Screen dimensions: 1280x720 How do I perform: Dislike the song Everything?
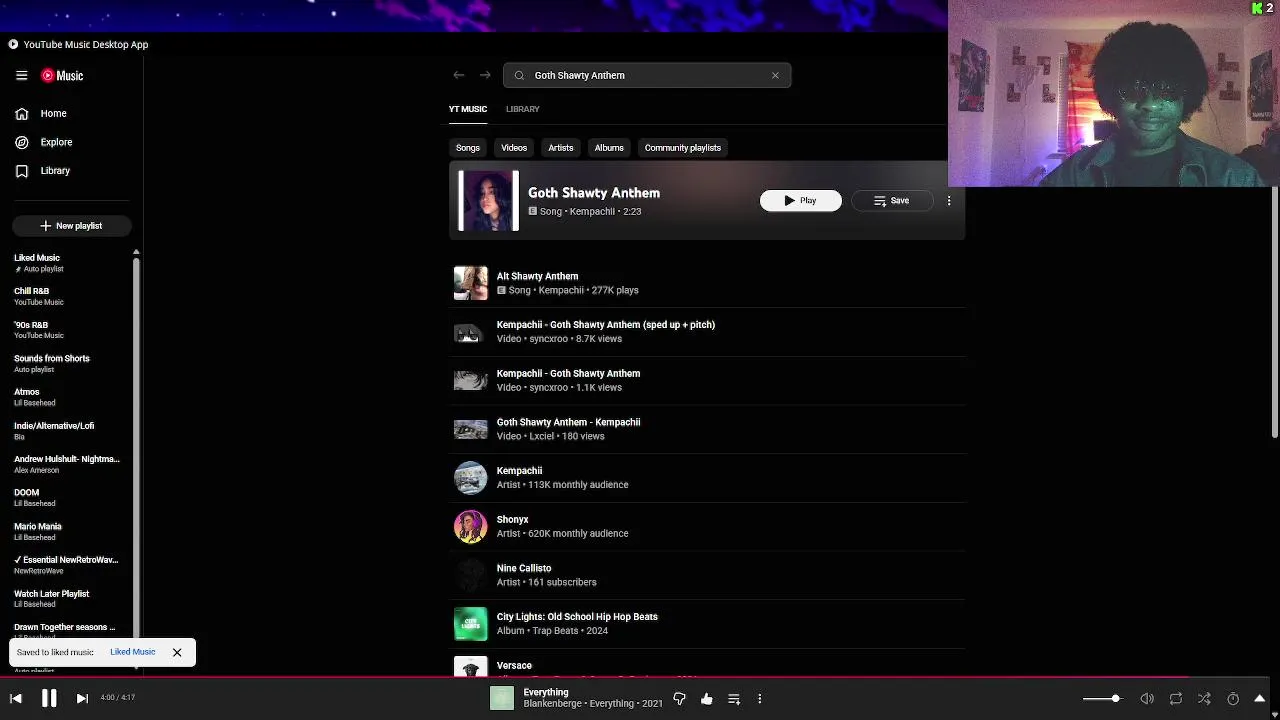(x=679, y=699)
